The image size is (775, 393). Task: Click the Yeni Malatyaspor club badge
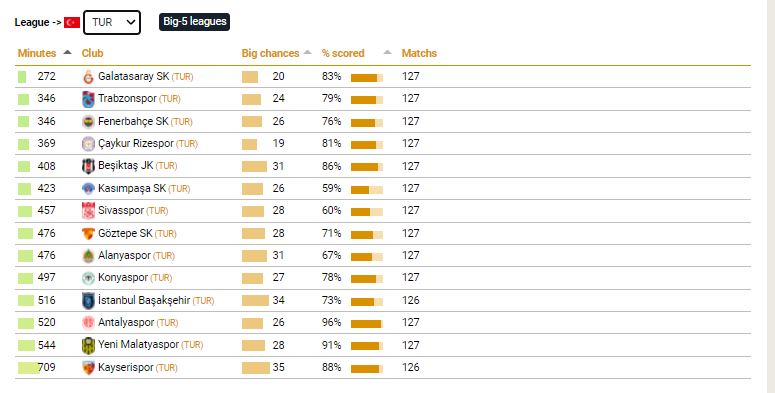pos(88,345)
